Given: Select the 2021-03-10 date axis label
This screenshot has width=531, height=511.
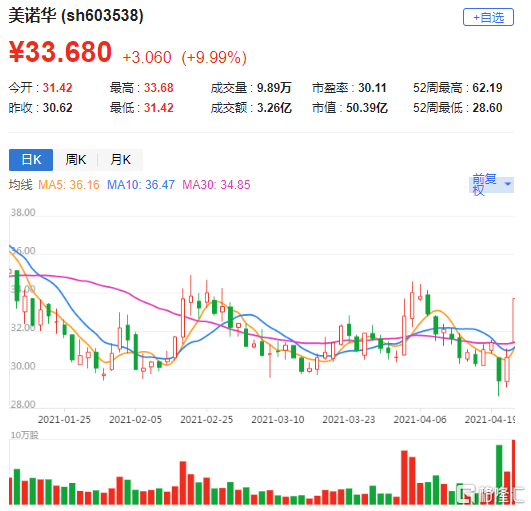Looking at the screenshot, I should coord(278,420).
